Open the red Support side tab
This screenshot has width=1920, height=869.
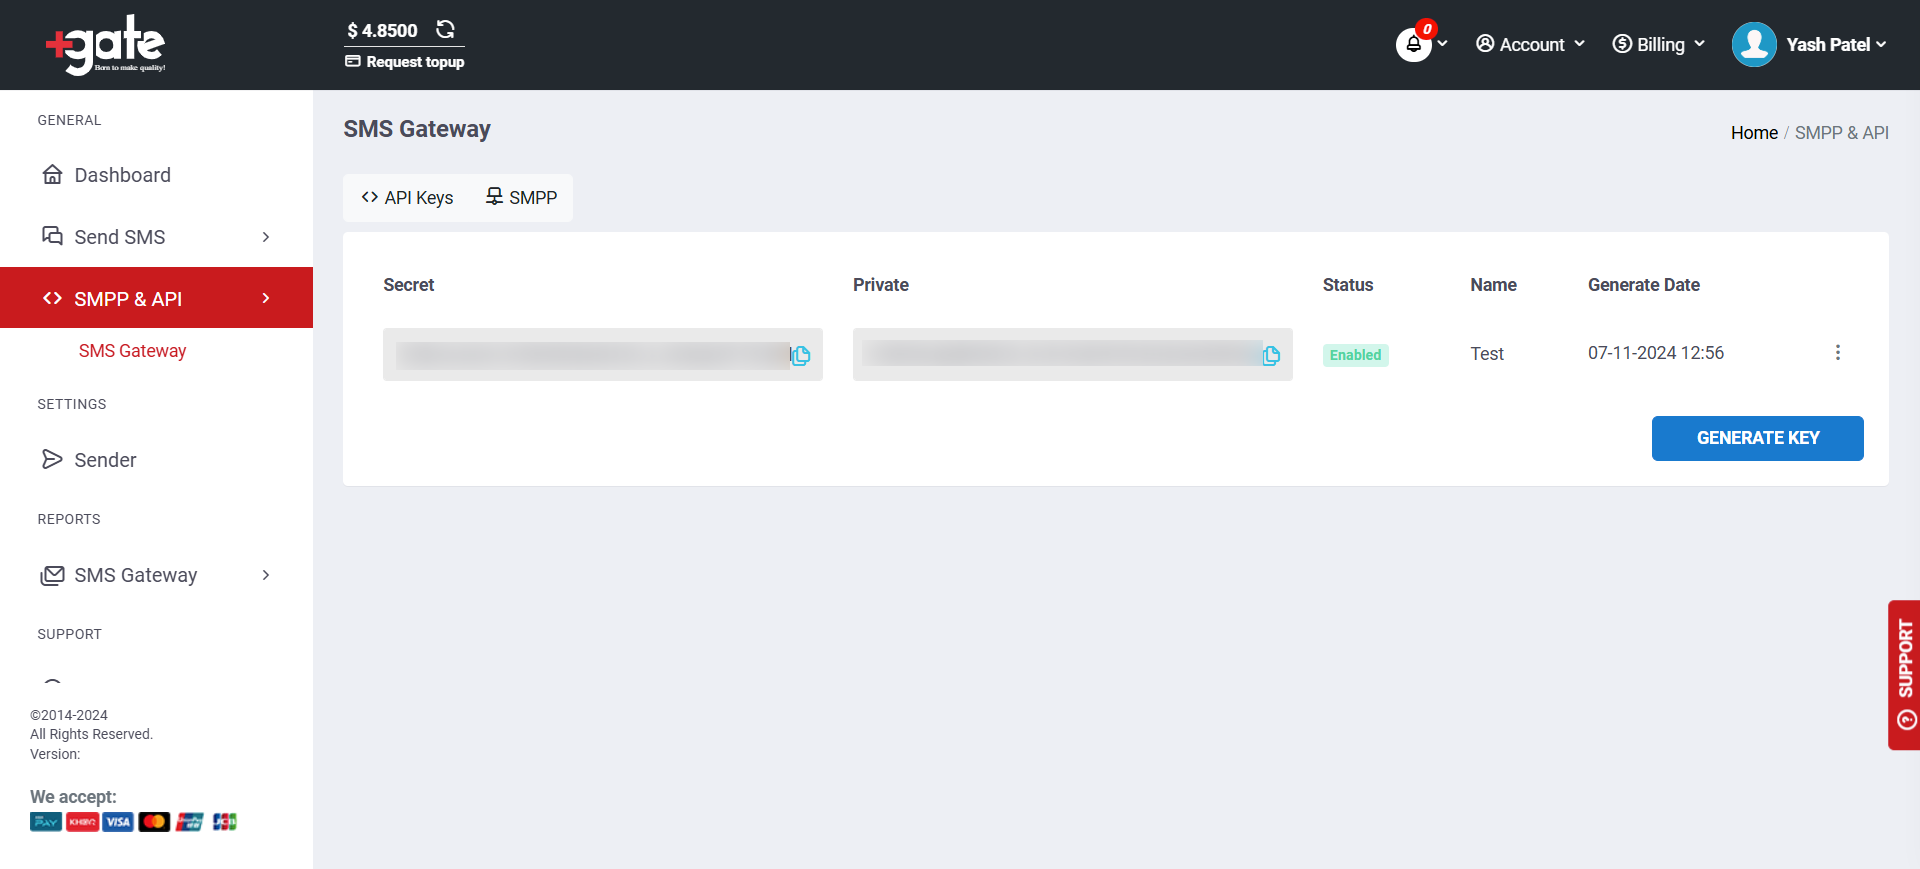coord(1904,674)
